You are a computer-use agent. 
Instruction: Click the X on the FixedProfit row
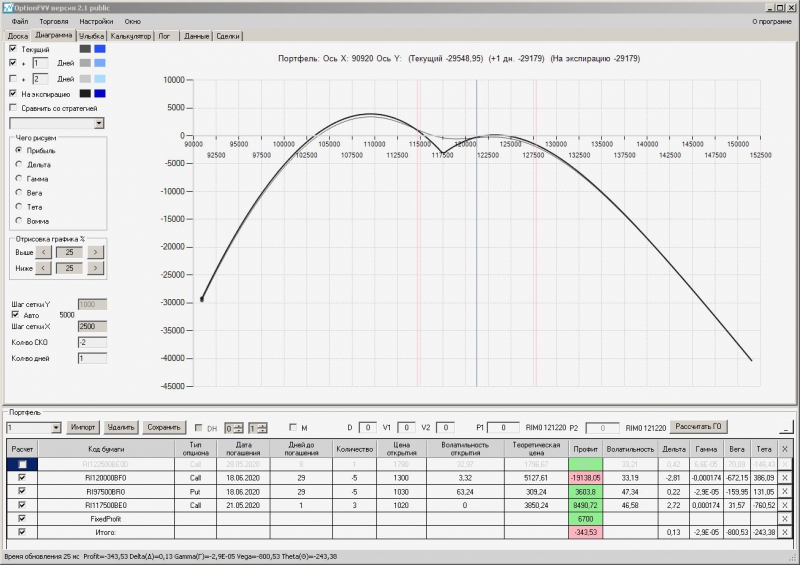tap(784, 519)
